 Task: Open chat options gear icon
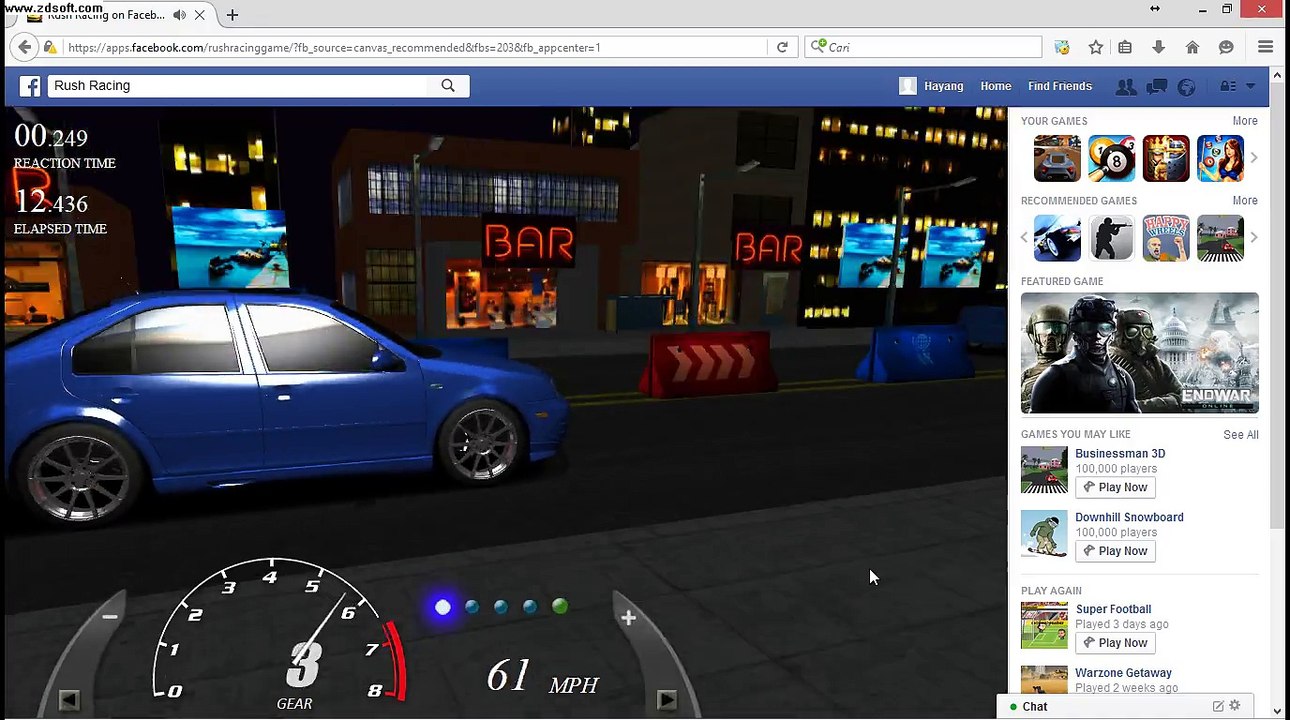1235,706
